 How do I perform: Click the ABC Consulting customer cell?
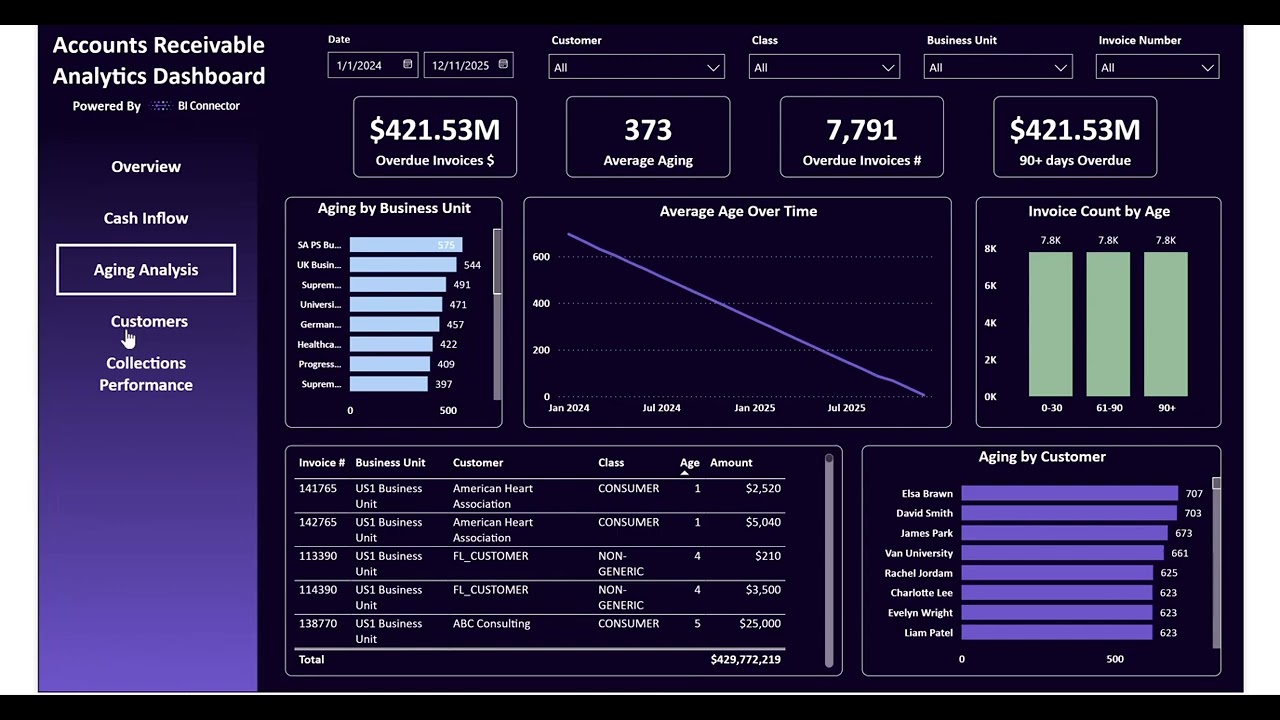[491, 624]
